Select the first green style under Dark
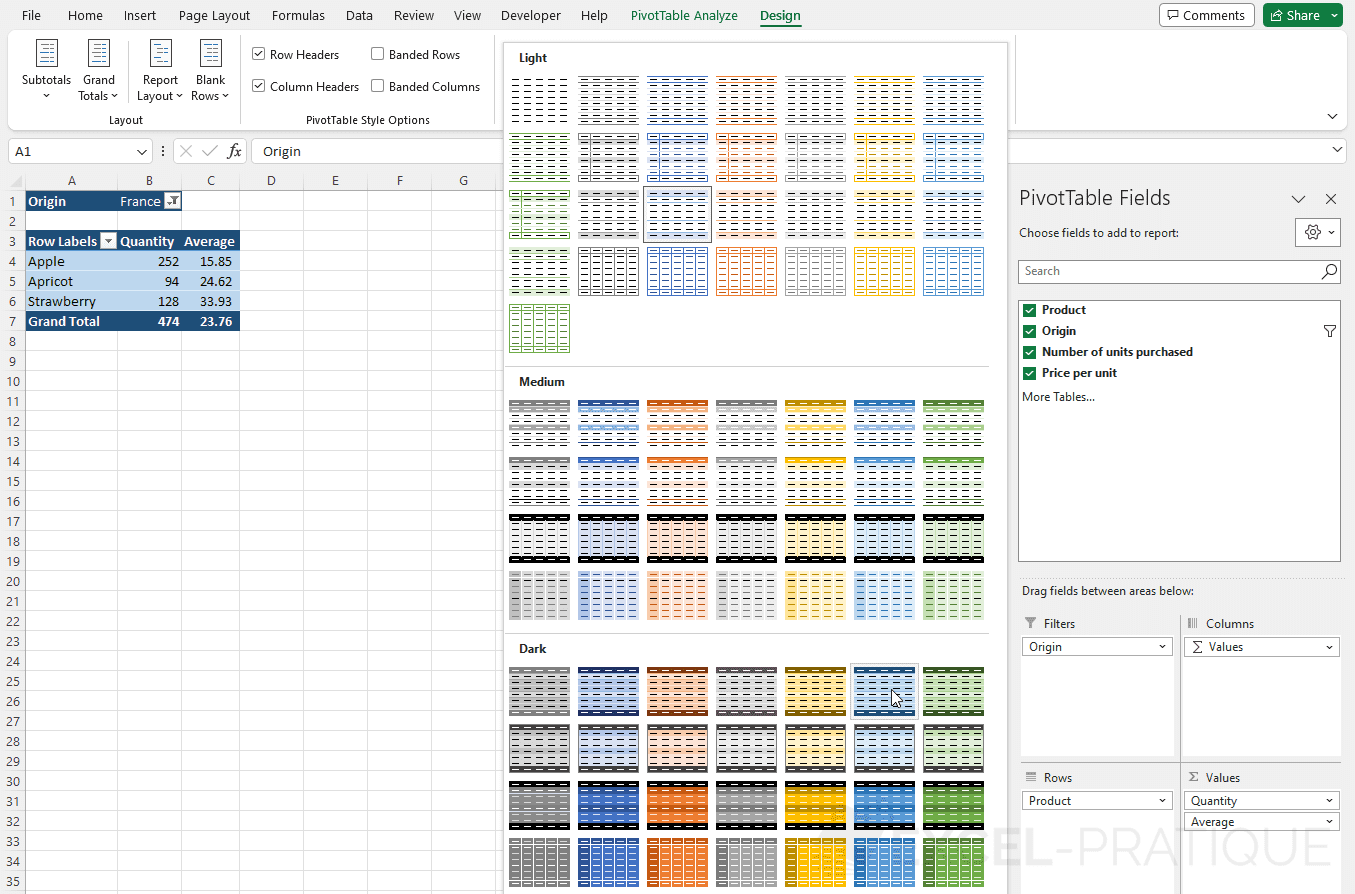Viewport: 1355px width, 894px height. [x=952, y=691]
